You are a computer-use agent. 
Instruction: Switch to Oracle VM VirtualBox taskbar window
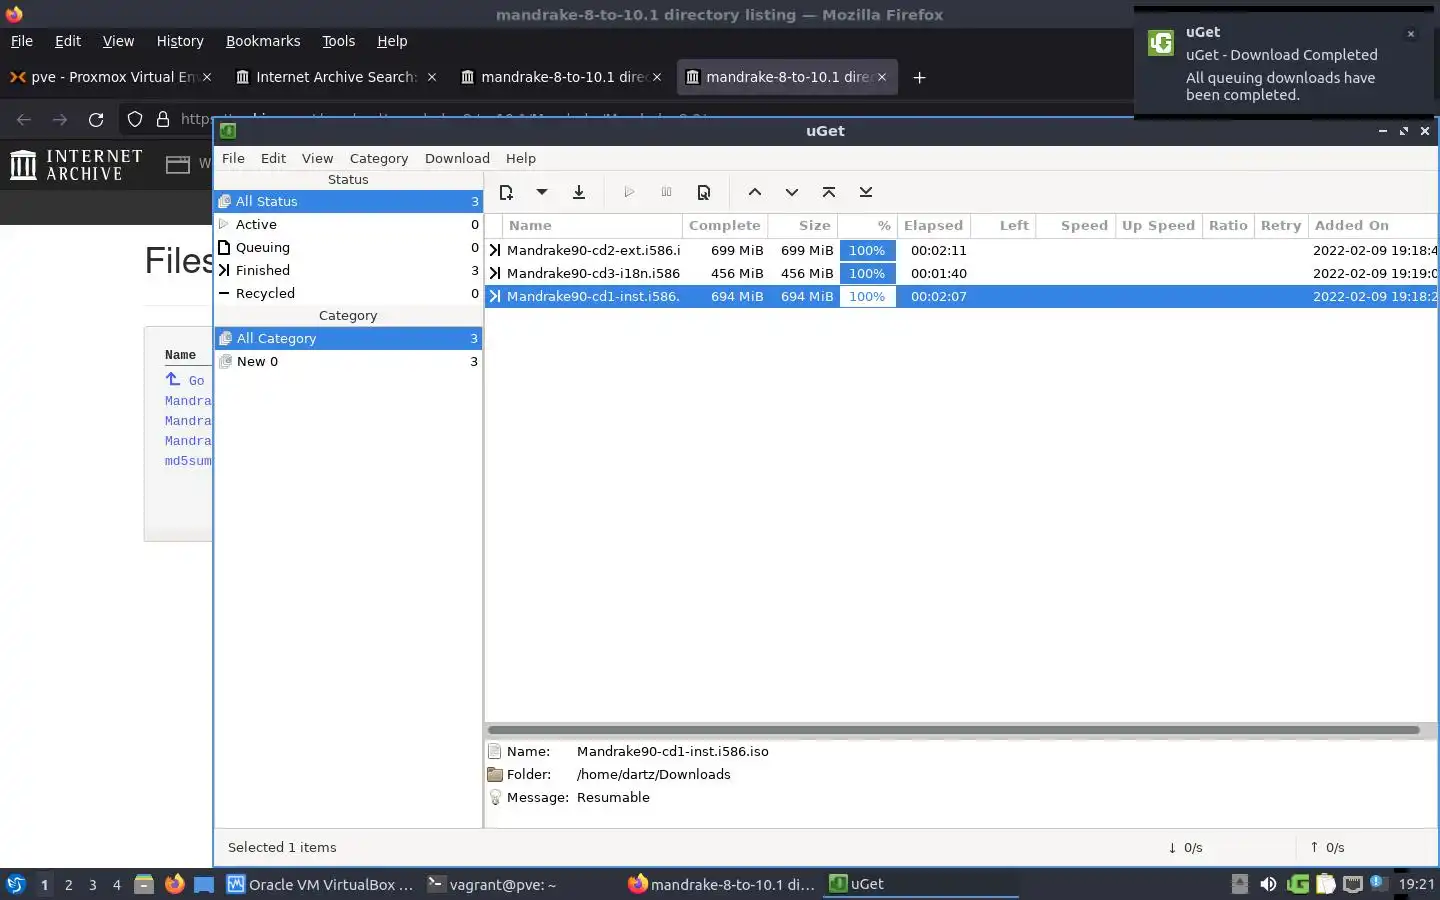click(320, 884)
